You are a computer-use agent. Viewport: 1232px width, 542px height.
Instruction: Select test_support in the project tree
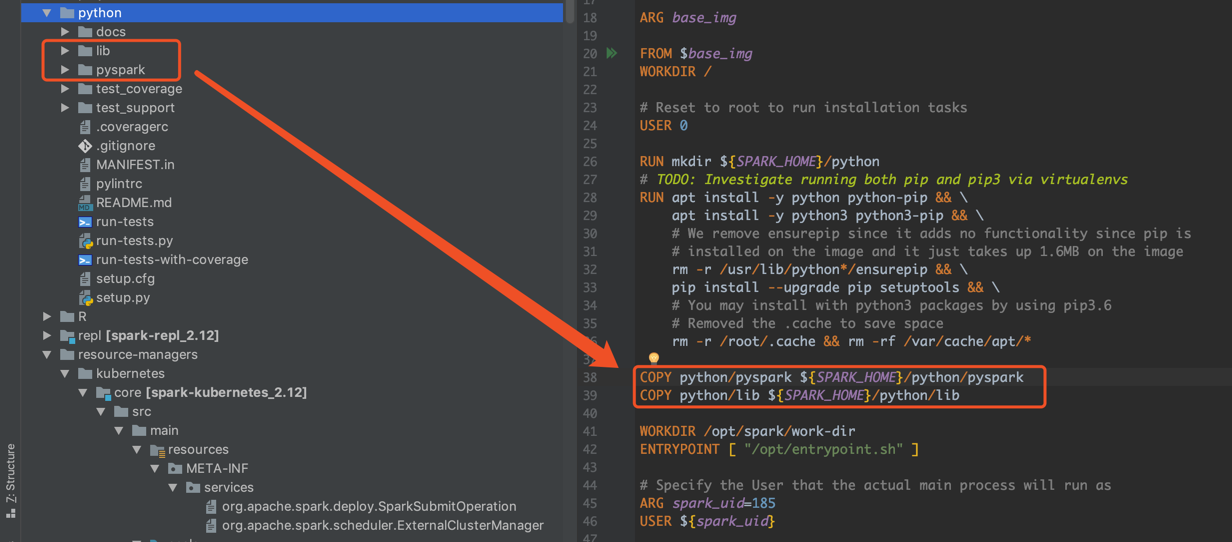coord(135,108)
